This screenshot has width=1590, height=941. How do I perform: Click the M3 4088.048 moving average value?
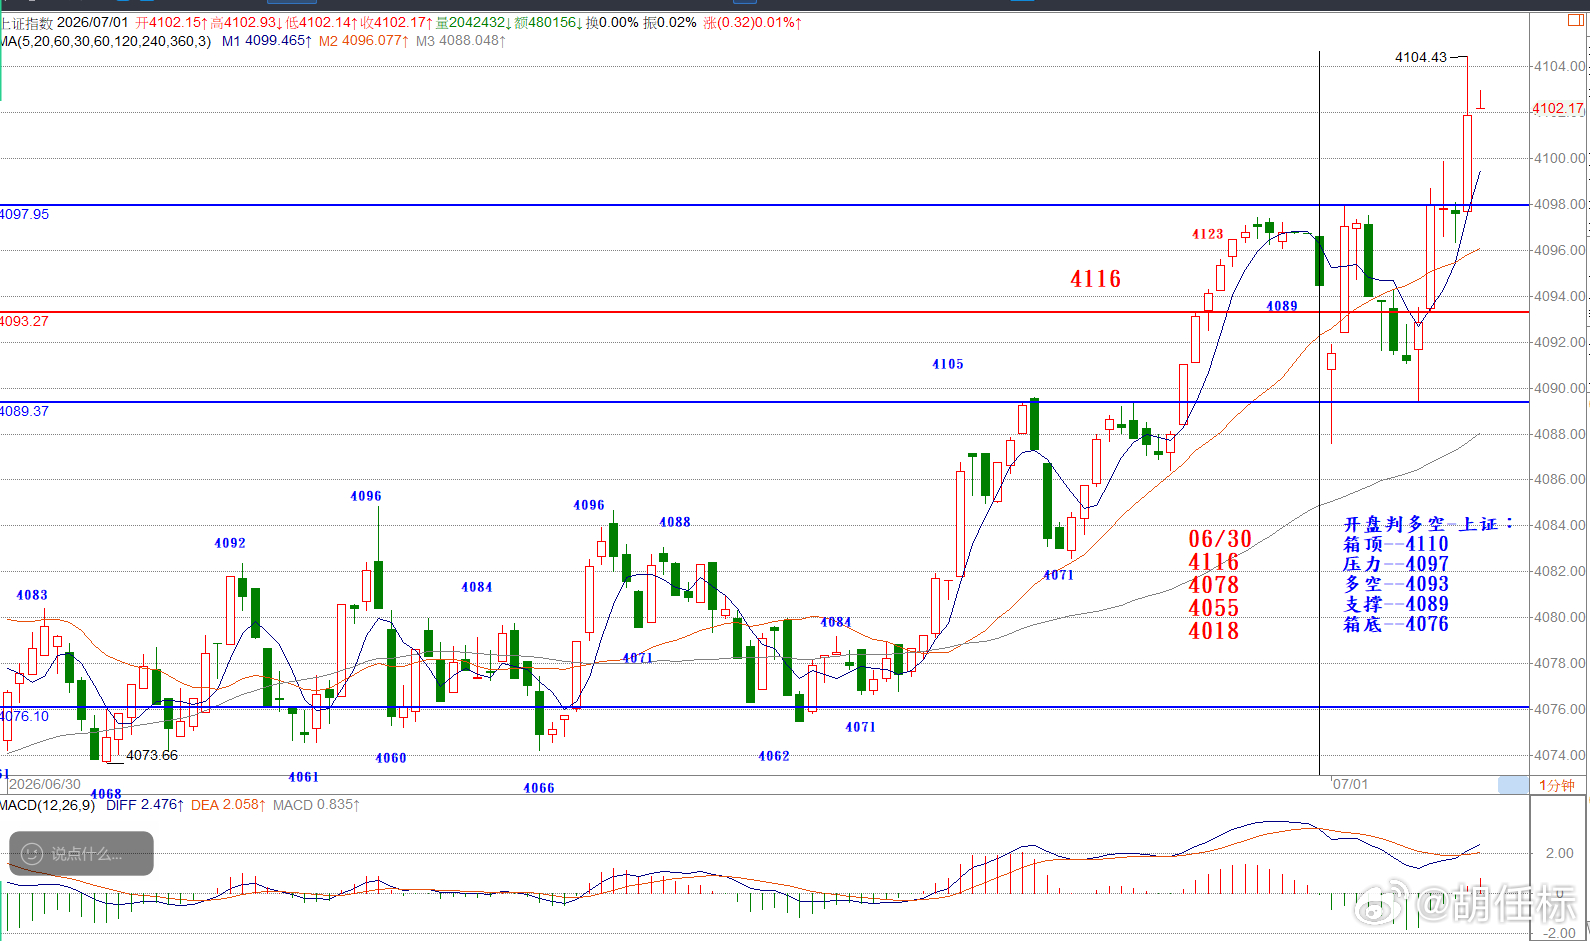[x=461, y=41]
